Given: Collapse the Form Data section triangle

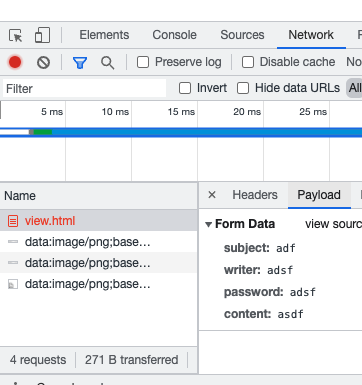Looking at the screenshot, I should [209, 224].
